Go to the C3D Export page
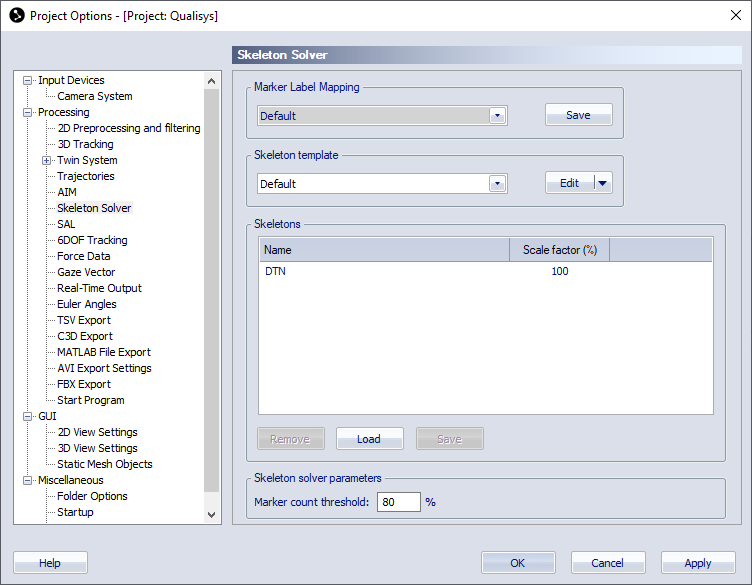This screenshot has width=752, height=585. pos(85,336)
